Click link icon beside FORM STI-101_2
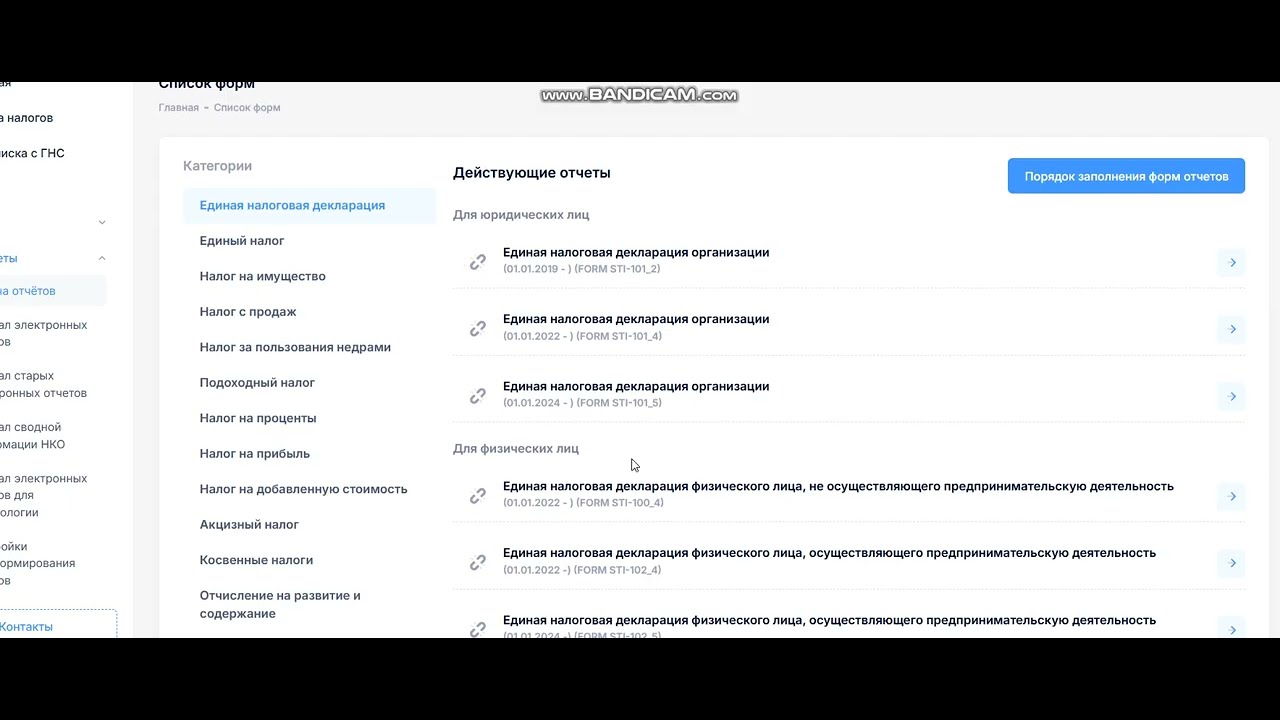 point(478,262)
